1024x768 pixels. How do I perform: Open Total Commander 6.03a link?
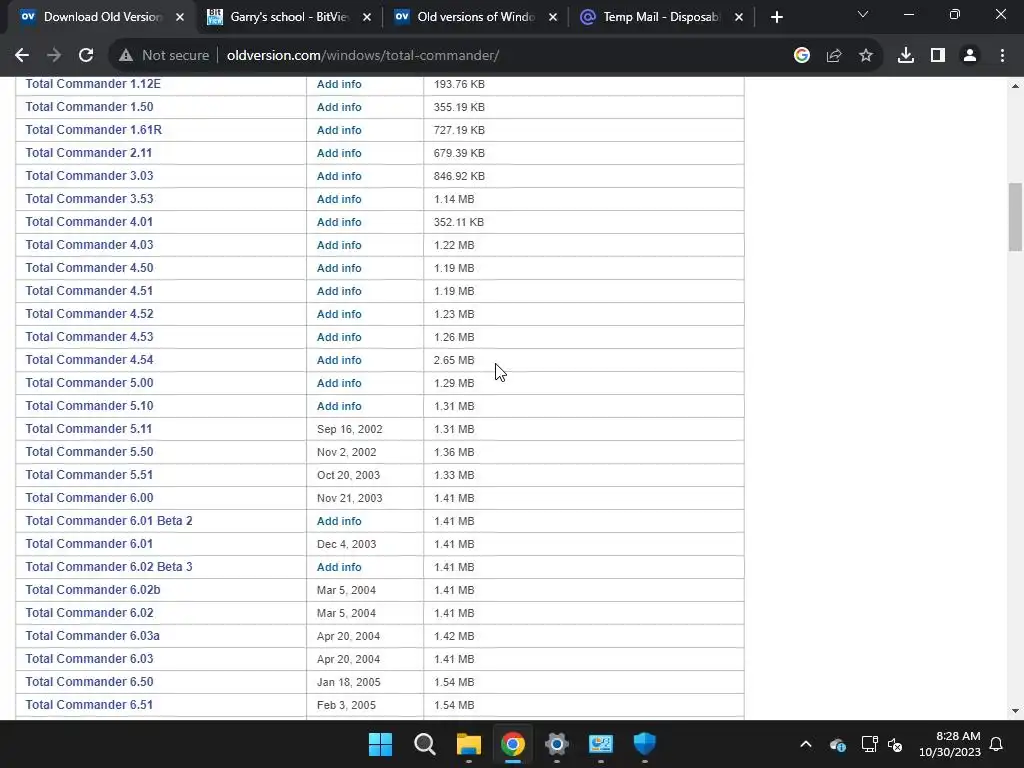pos(93,636)
